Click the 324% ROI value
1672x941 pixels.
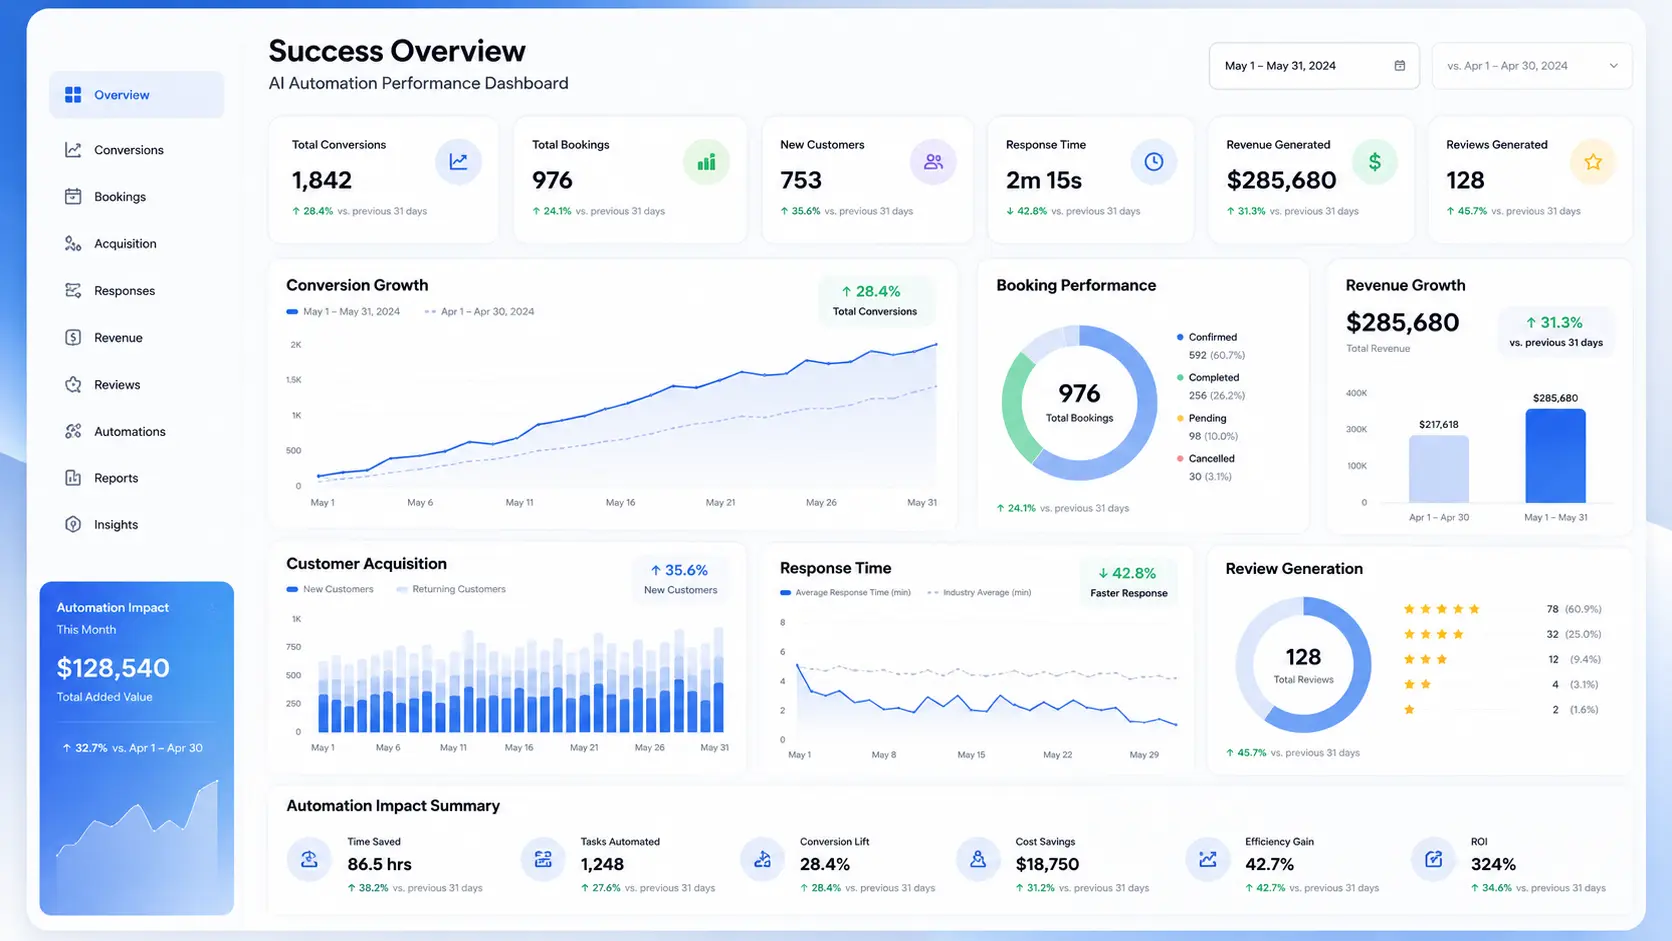[1493, 865]
